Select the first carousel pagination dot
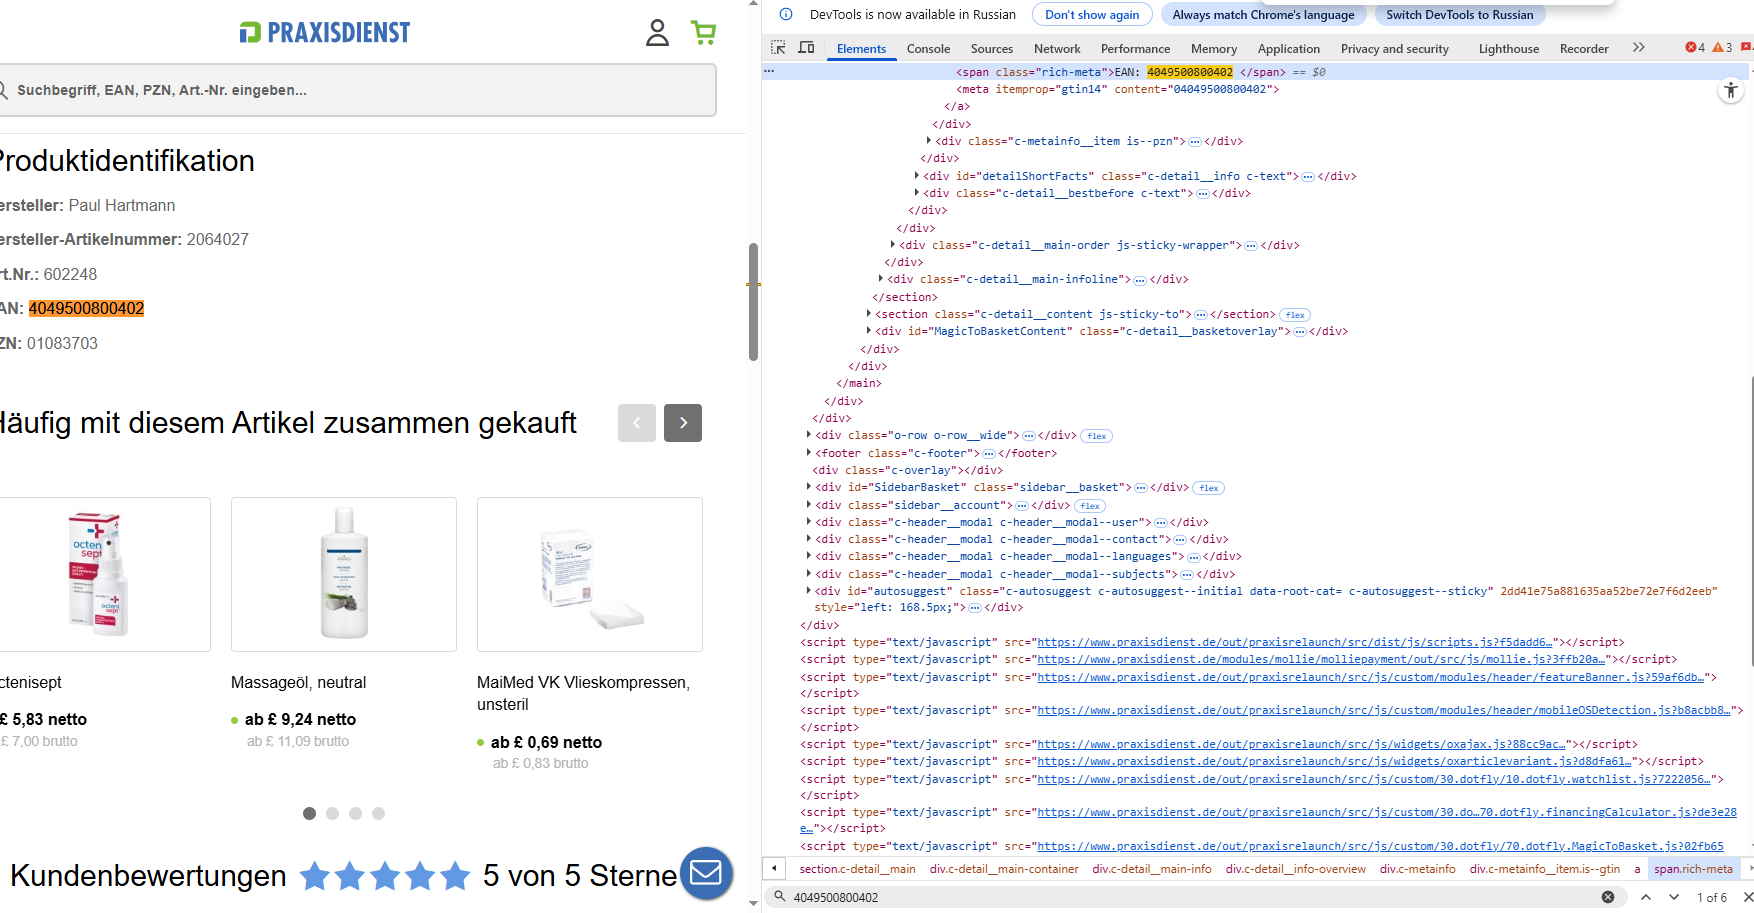This screenshot has height=913, width=1754. point(309,814)
